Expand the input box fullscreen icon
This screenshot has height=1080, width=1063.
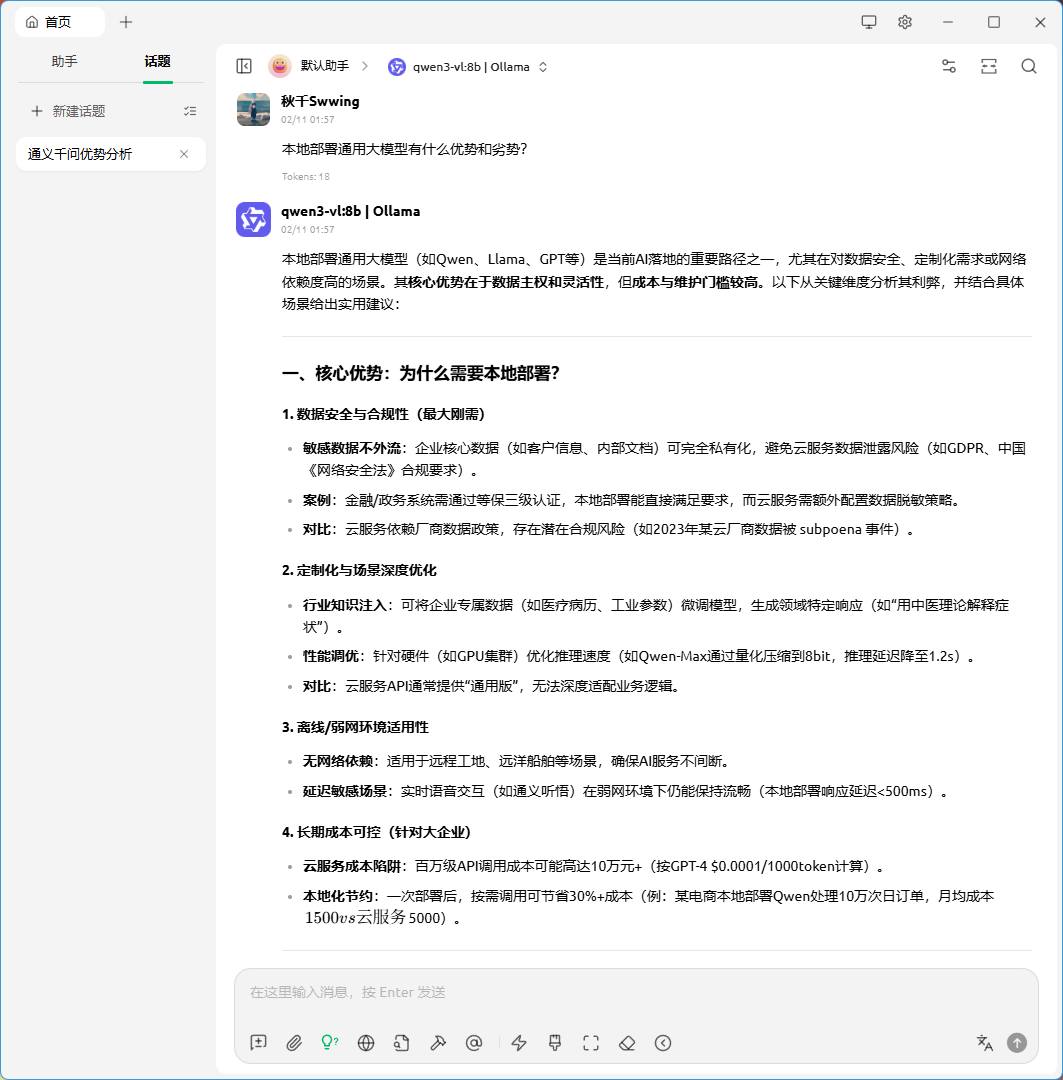pyautogui.click(x=591, y=1043)
